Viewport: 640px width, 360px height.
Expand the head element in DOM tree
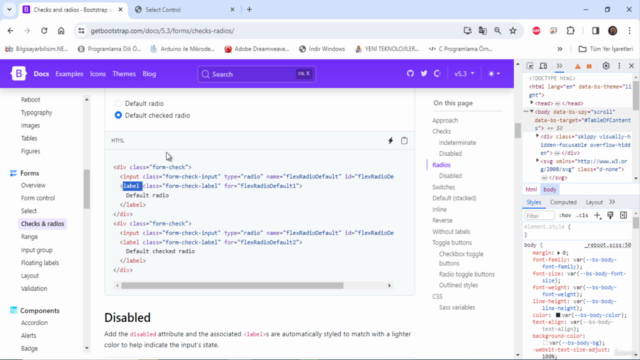pyautogui.click(x=532, y=103)
